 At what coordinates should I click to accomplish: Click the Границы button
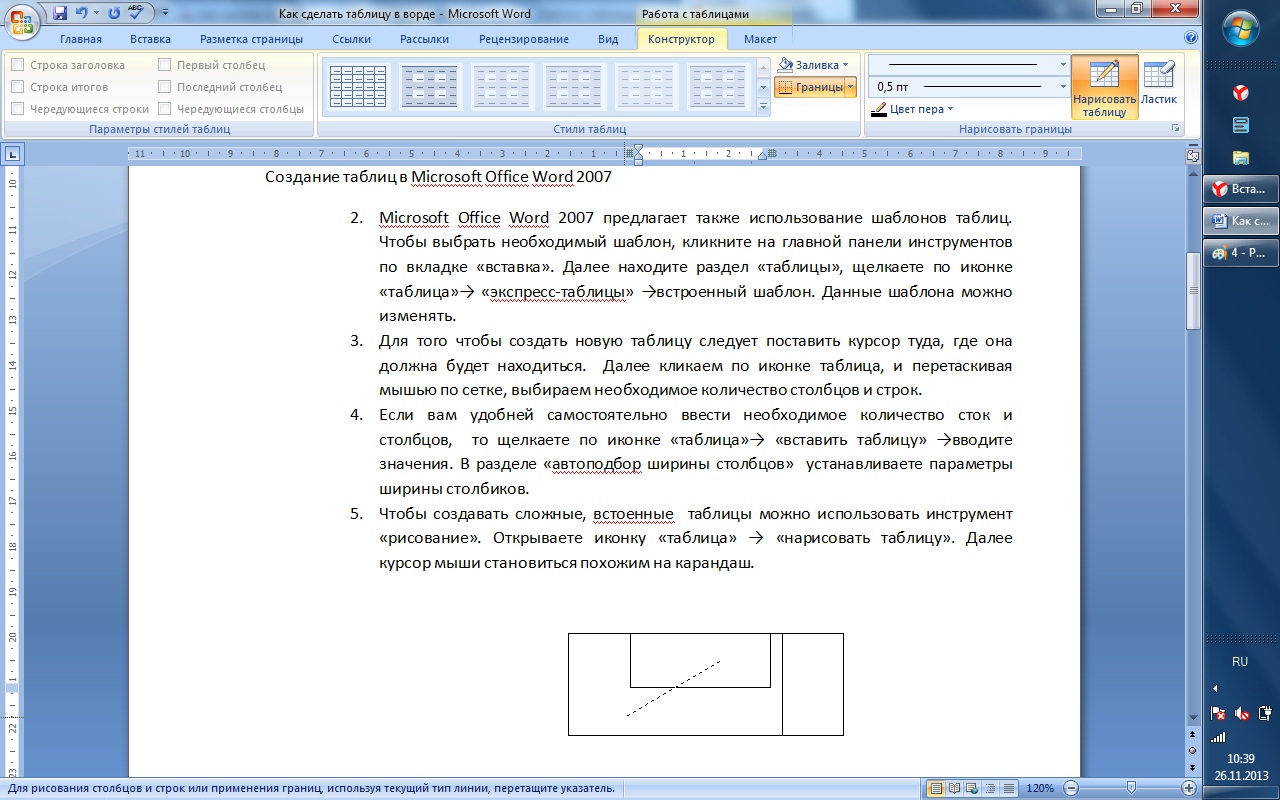[x=810, y=87]
